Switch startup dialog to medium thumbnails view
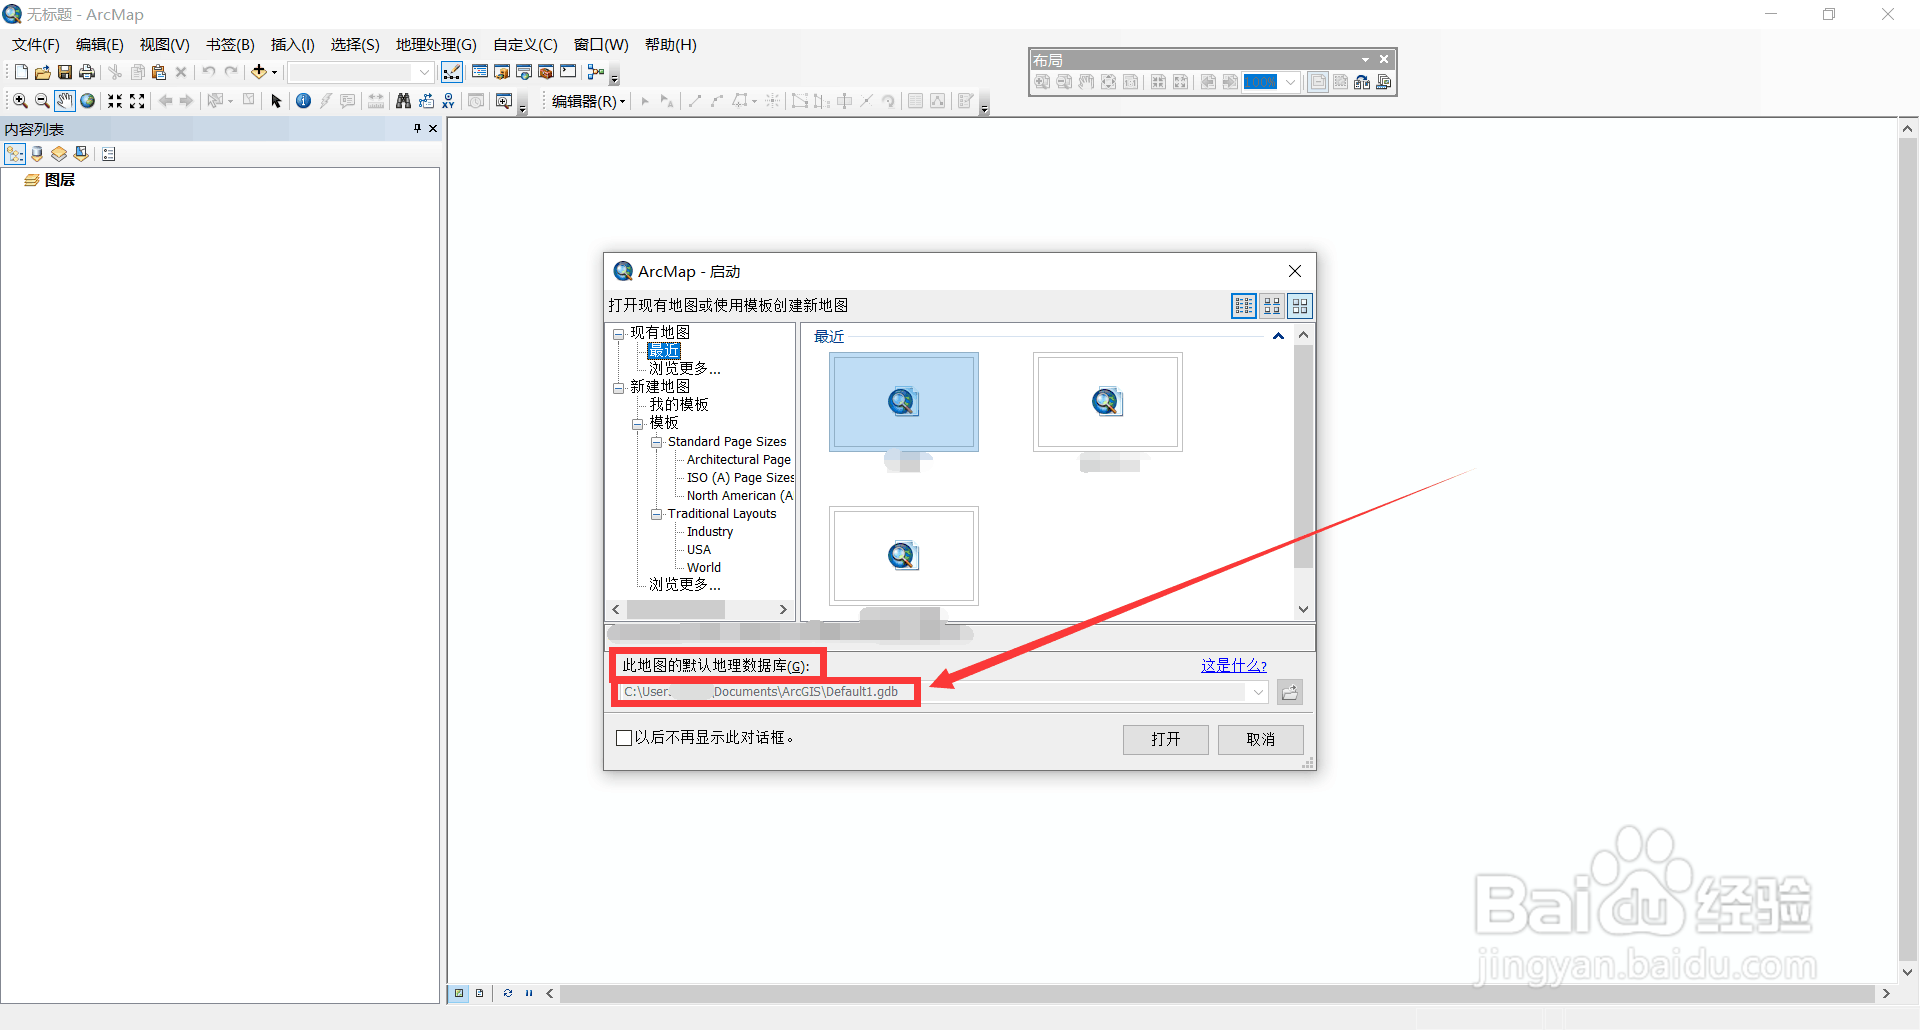Viewport: 1920px width, 1030px height. click(1272, 306)
